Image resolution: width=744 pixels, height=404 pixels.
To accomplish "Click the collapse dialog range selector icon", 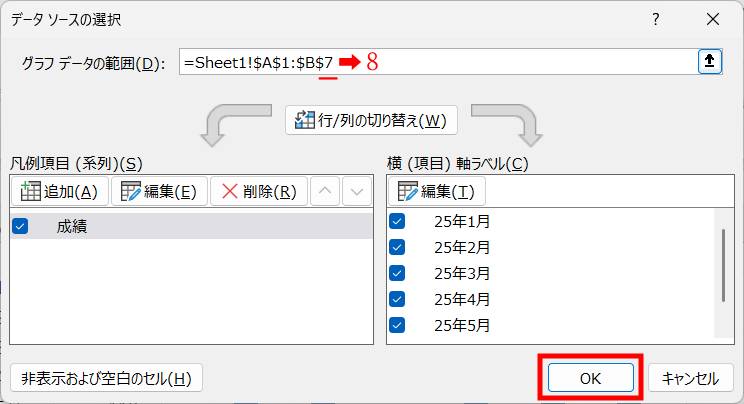I will [x=710, y=62].
